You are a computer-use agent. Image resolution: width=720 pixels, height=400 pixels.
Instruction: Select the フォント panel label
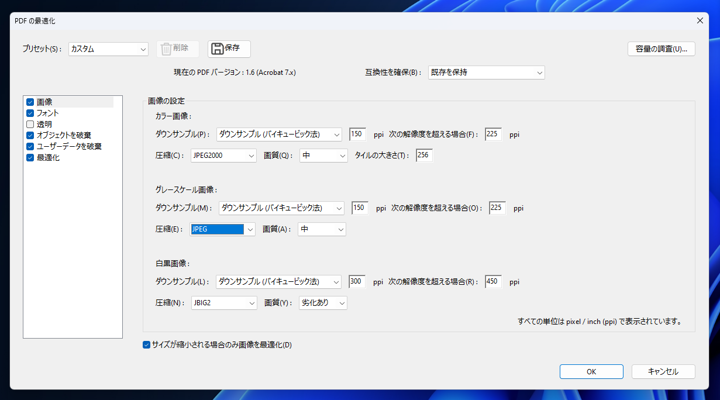(x=48, y=113)
